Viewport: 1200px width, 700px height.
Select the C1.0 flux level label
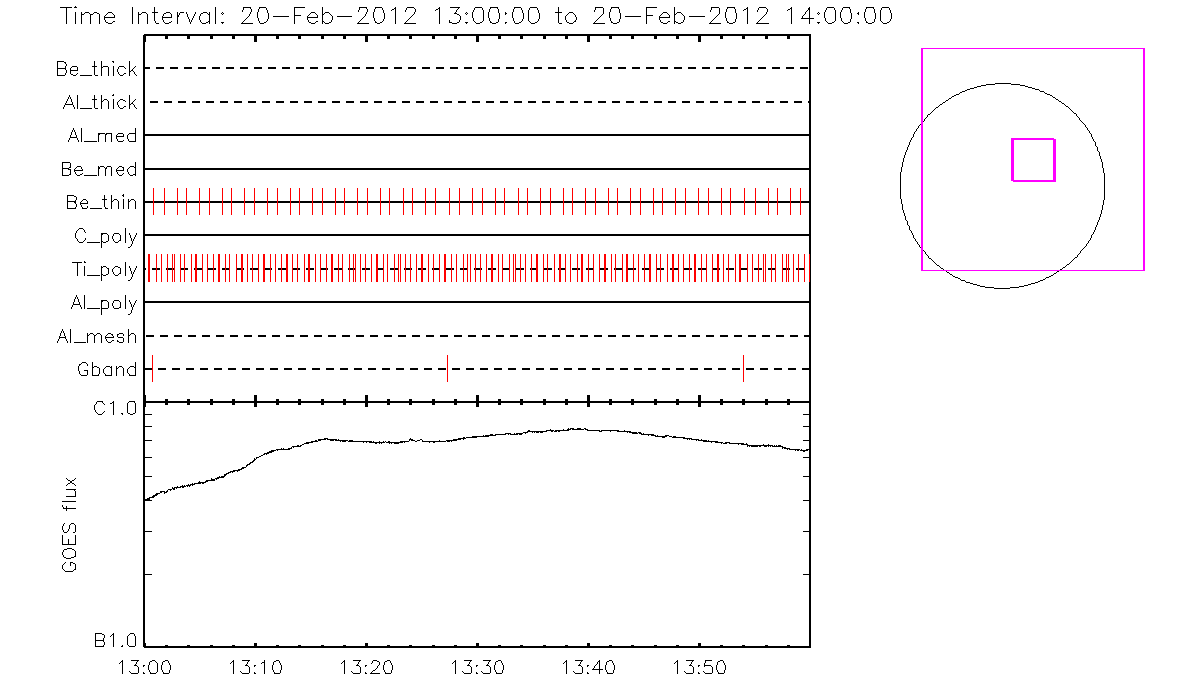116,408
